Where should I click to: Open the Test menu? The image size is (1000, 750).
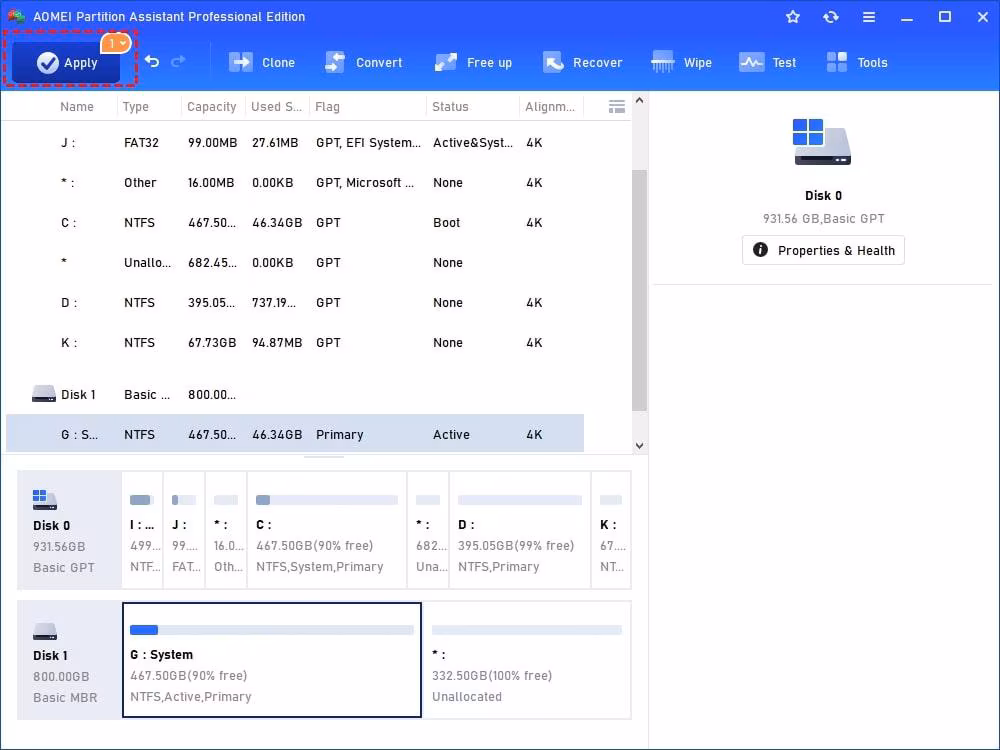pyautogui.click(x=767, y=62)
